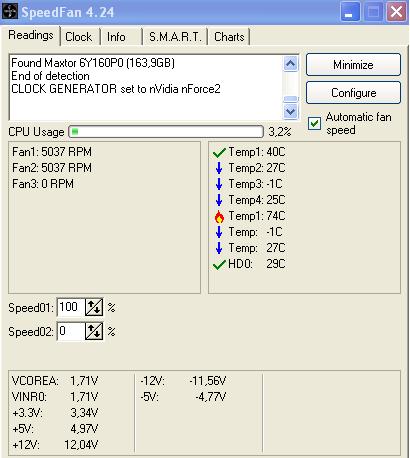
Task: Switch to the S.M.A.R.T. tab
Action: [175, 37]
